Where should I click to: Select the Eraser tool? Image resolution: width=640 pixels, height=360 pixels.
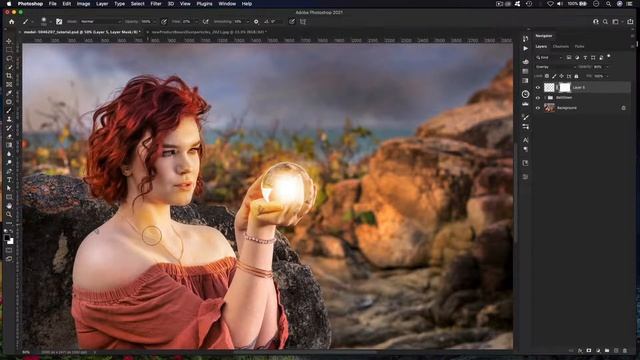point(9,136)
